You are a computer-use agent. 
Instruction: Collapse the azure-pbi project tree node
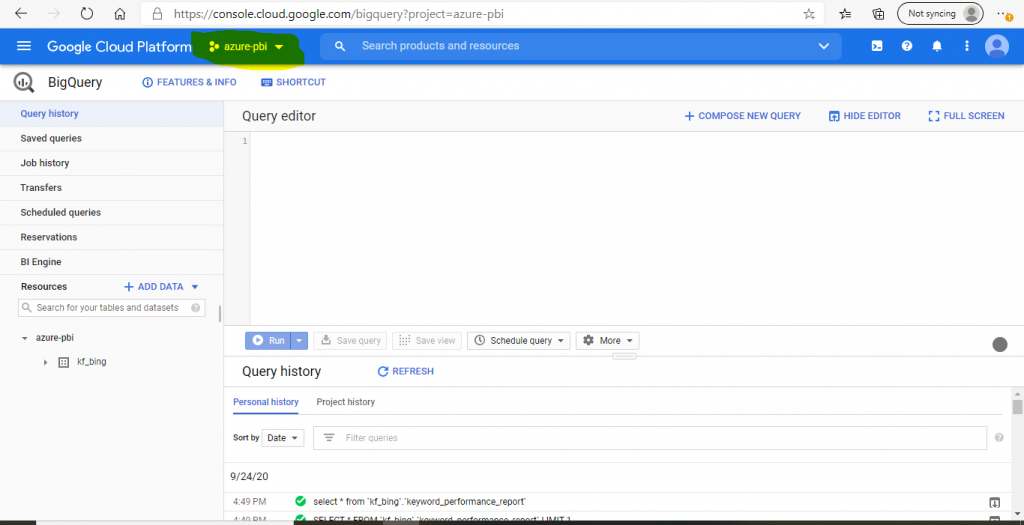25,338
